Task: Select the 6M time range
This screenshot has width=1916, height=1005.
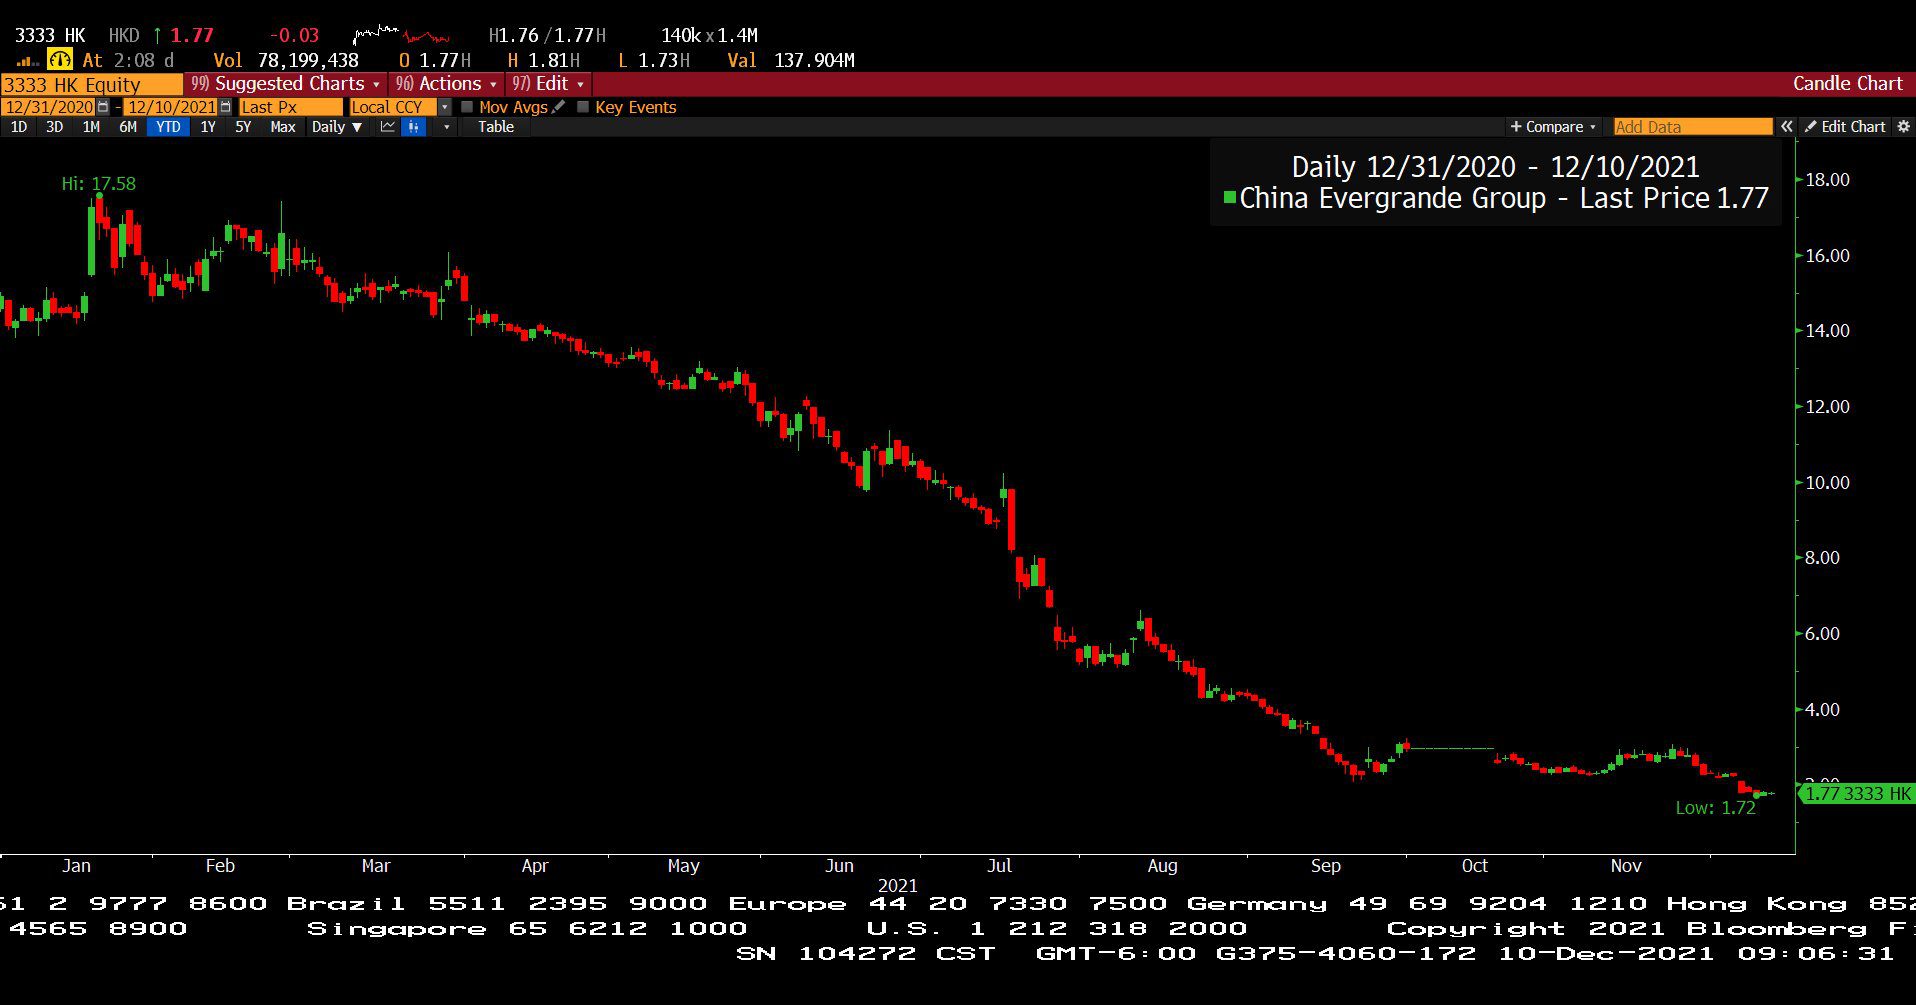Action: click(x=128, y=127)
